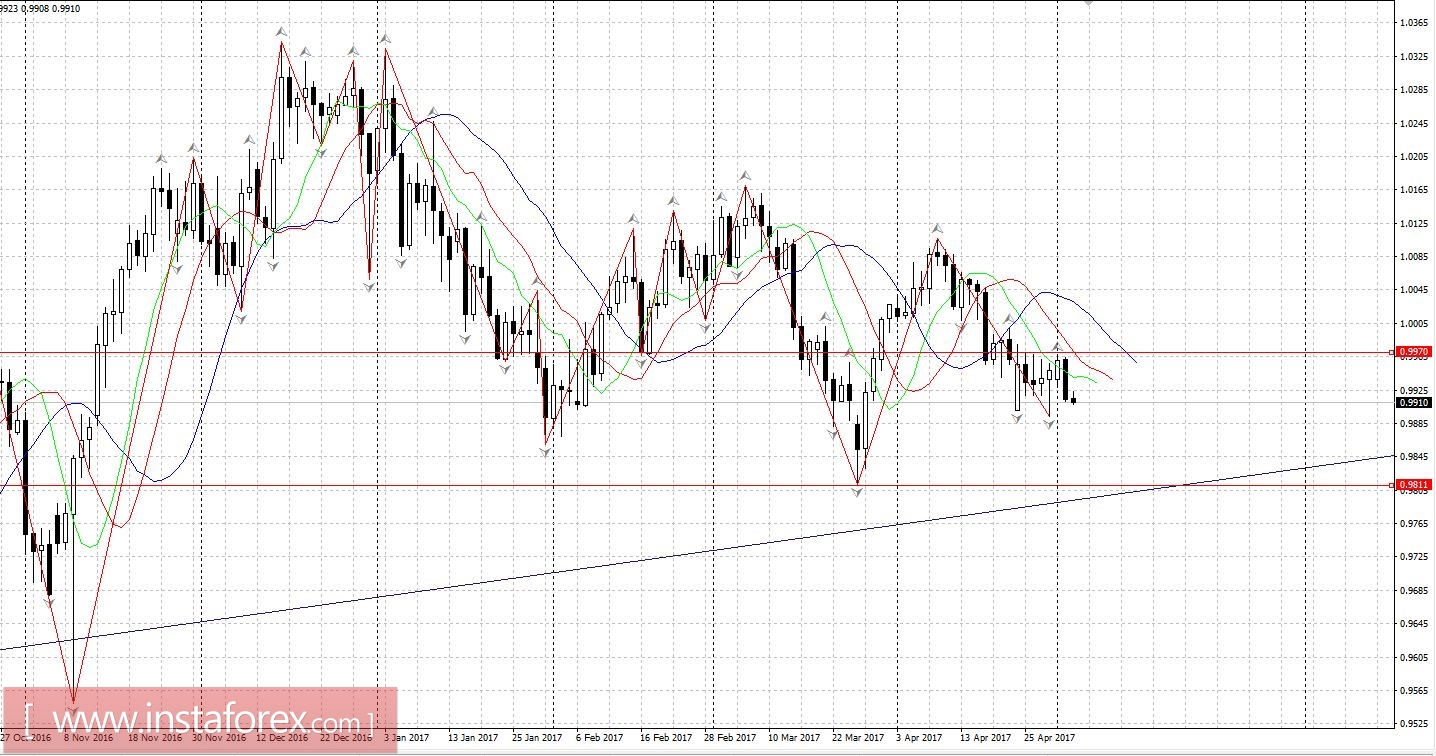Click the 6 Feb 2017 date label

[600, 738]
